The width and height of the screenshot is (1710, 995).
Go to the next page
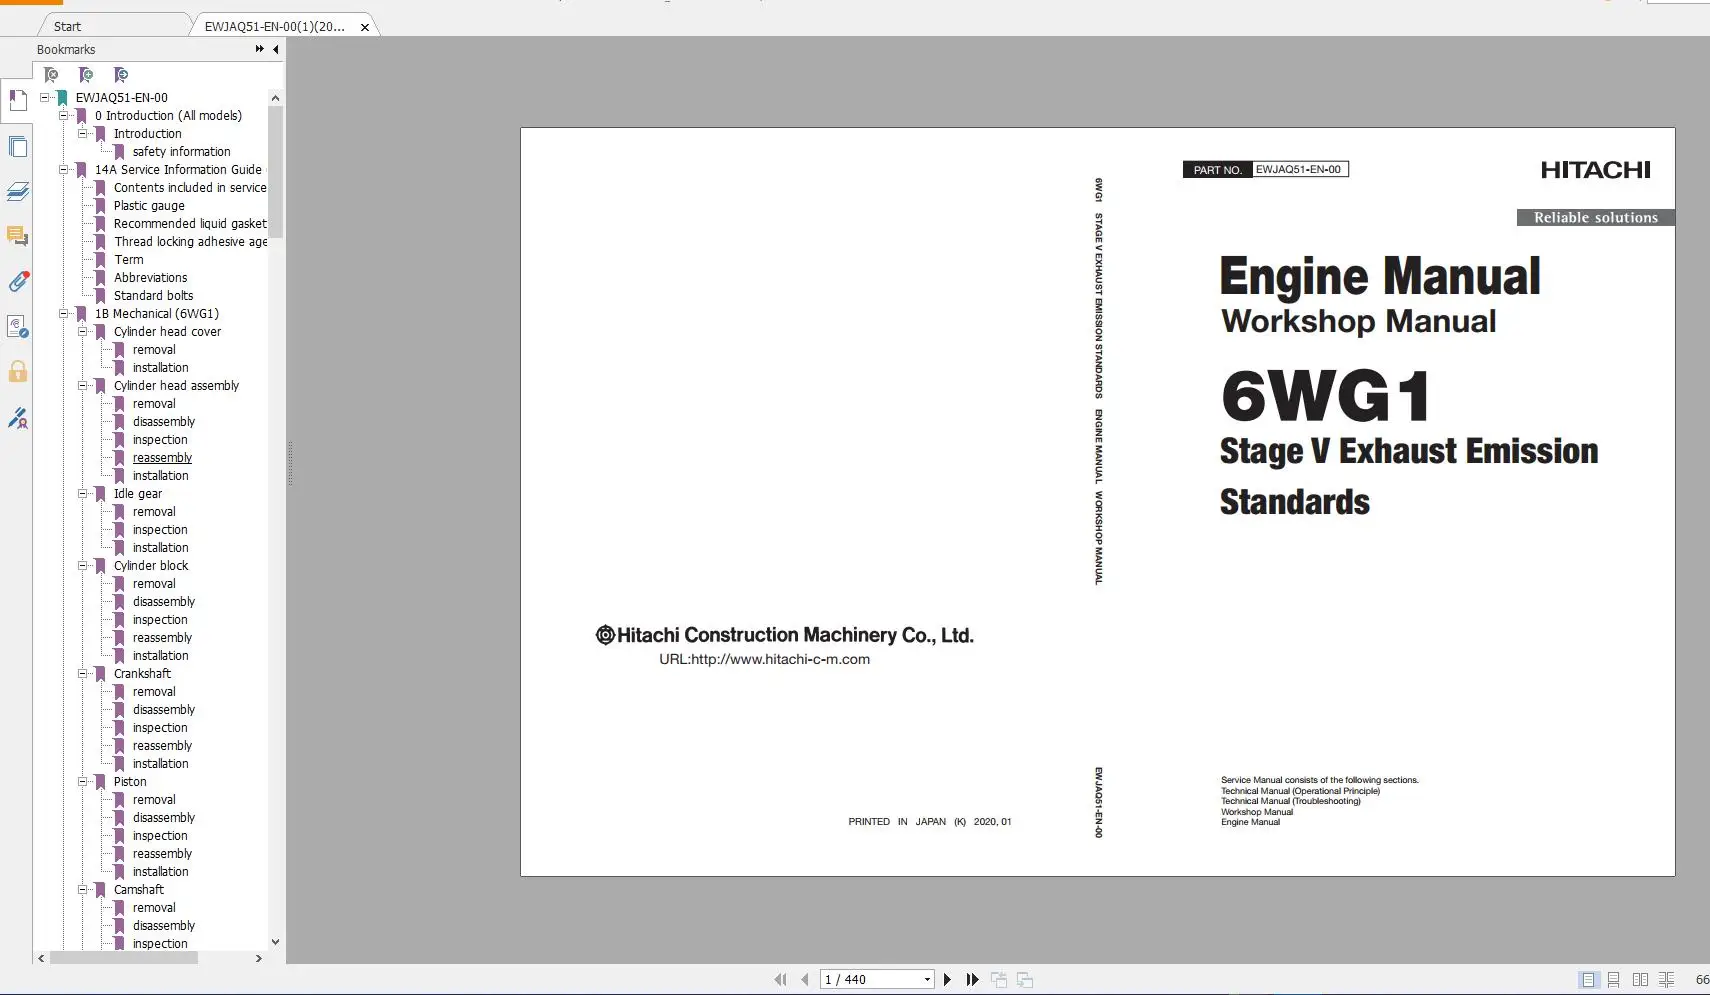coord(948,980)
